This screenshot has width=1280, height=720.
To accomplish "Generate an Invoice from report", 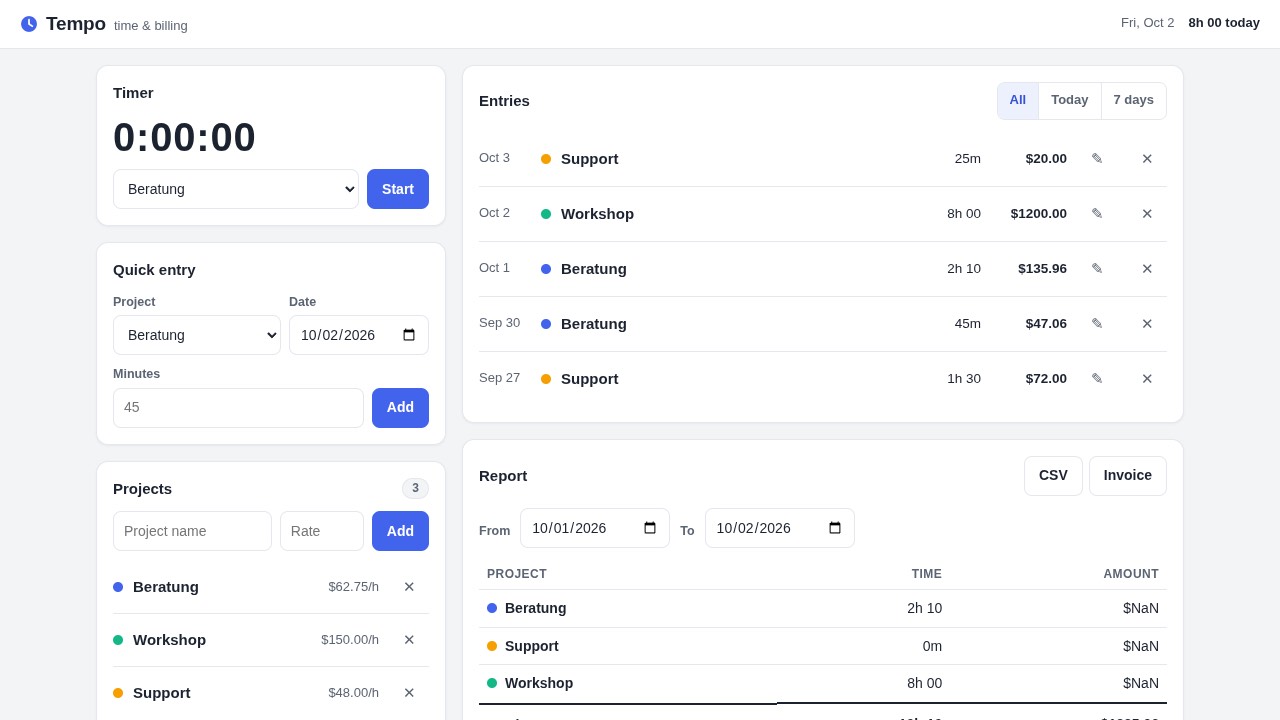I will point(1128,476).
